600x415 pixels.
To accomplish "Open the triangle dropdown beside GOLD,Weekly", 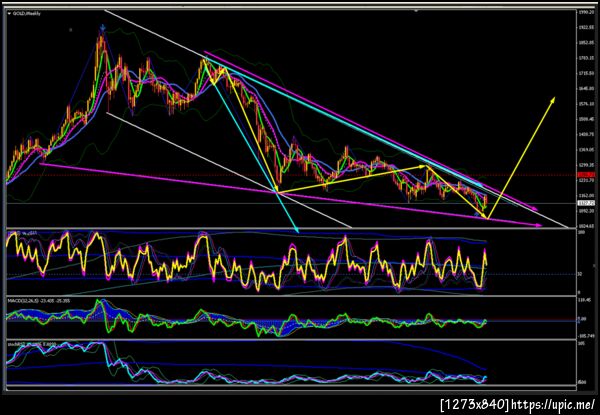I will coord(10,13).
